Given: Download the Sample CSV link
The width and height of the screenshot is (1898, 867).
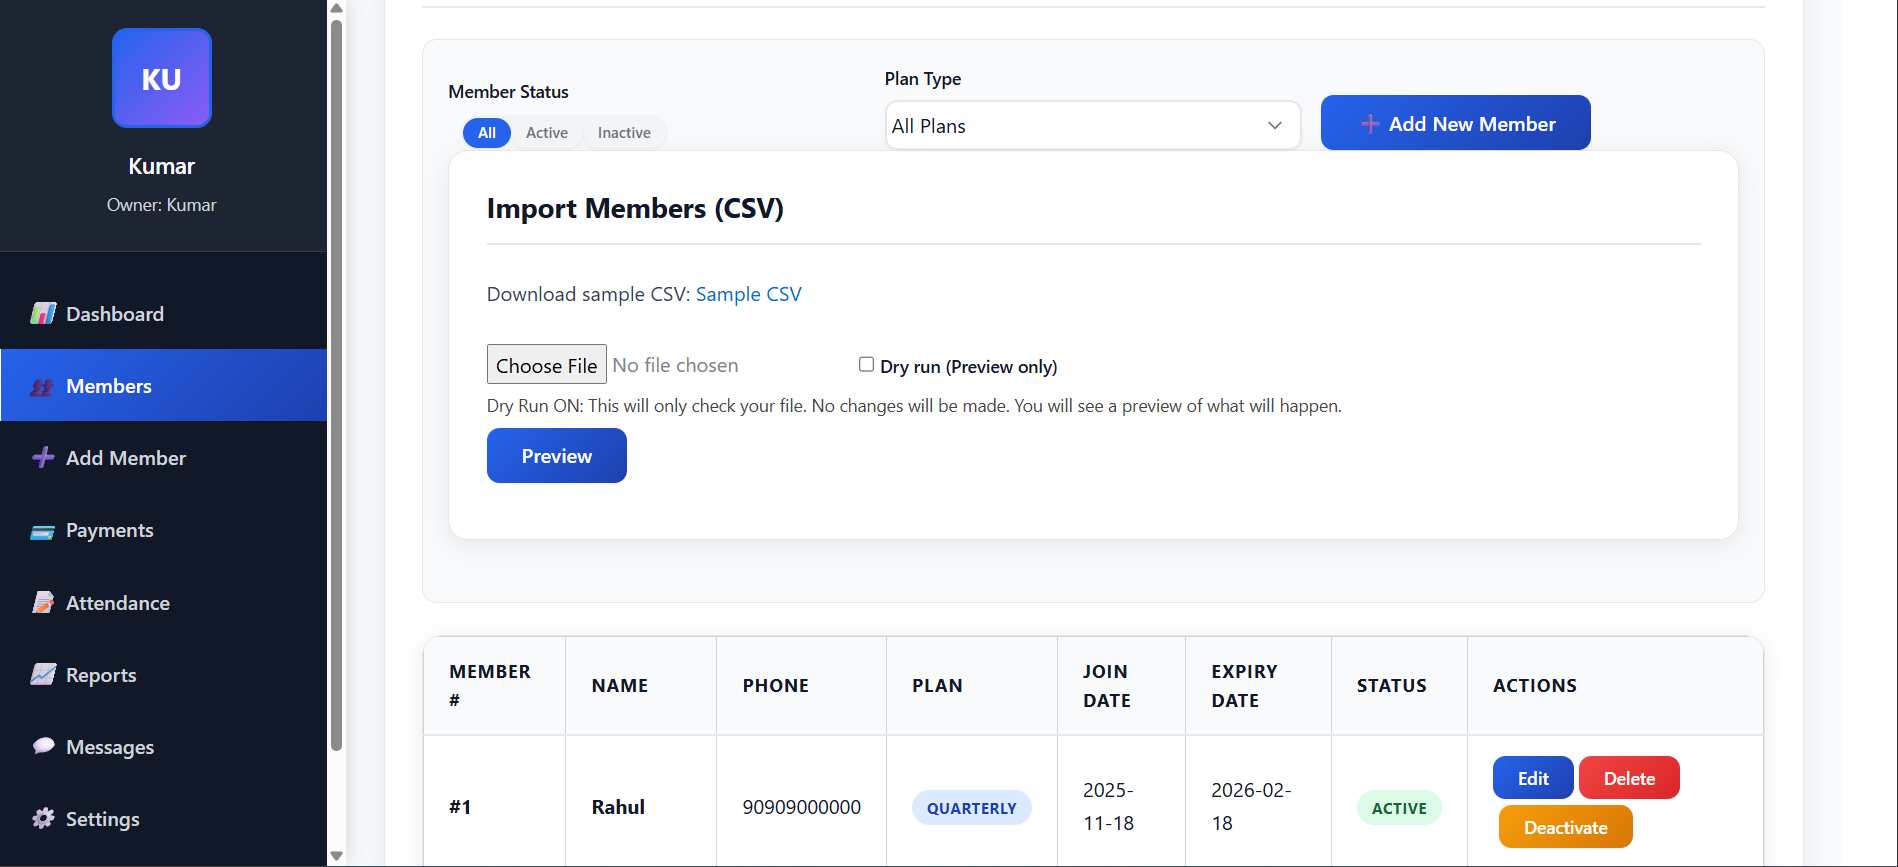Looking at the screenshot, I should [748, 294].
